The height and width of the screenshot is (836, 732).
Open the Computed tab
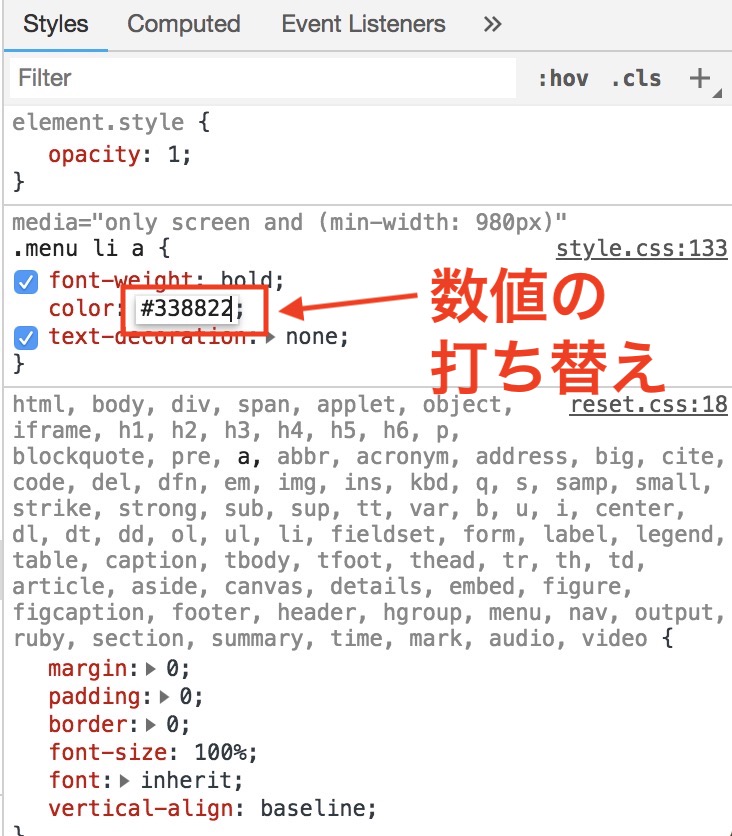pos(183,24)
